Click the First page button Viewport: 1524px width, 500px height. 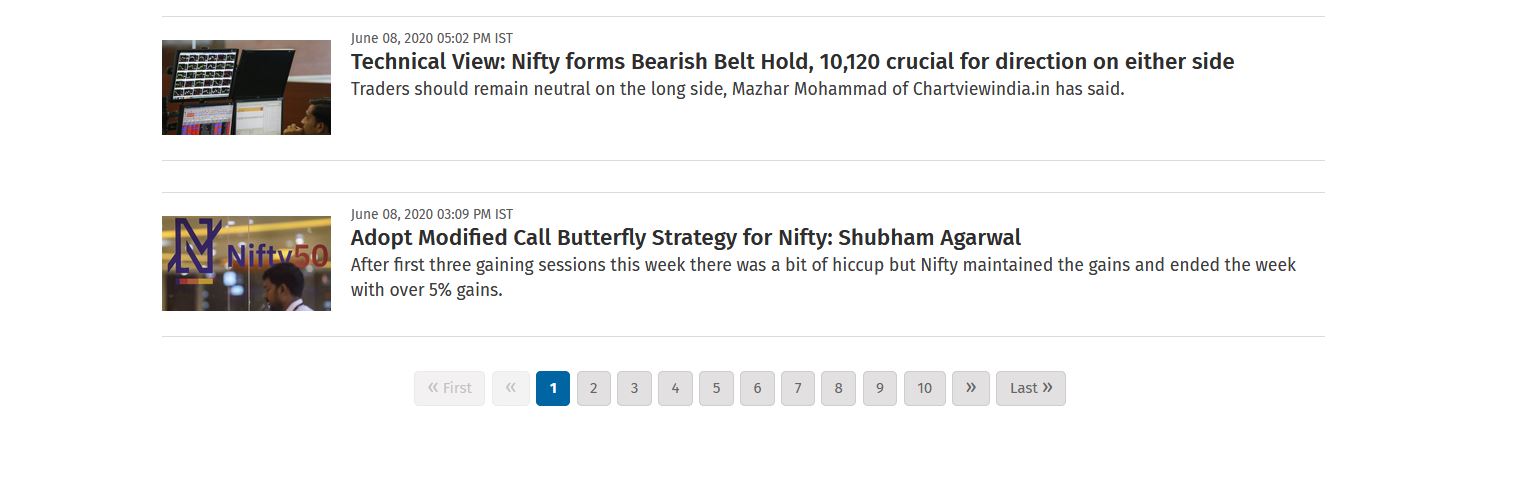(x=450, y=388)
